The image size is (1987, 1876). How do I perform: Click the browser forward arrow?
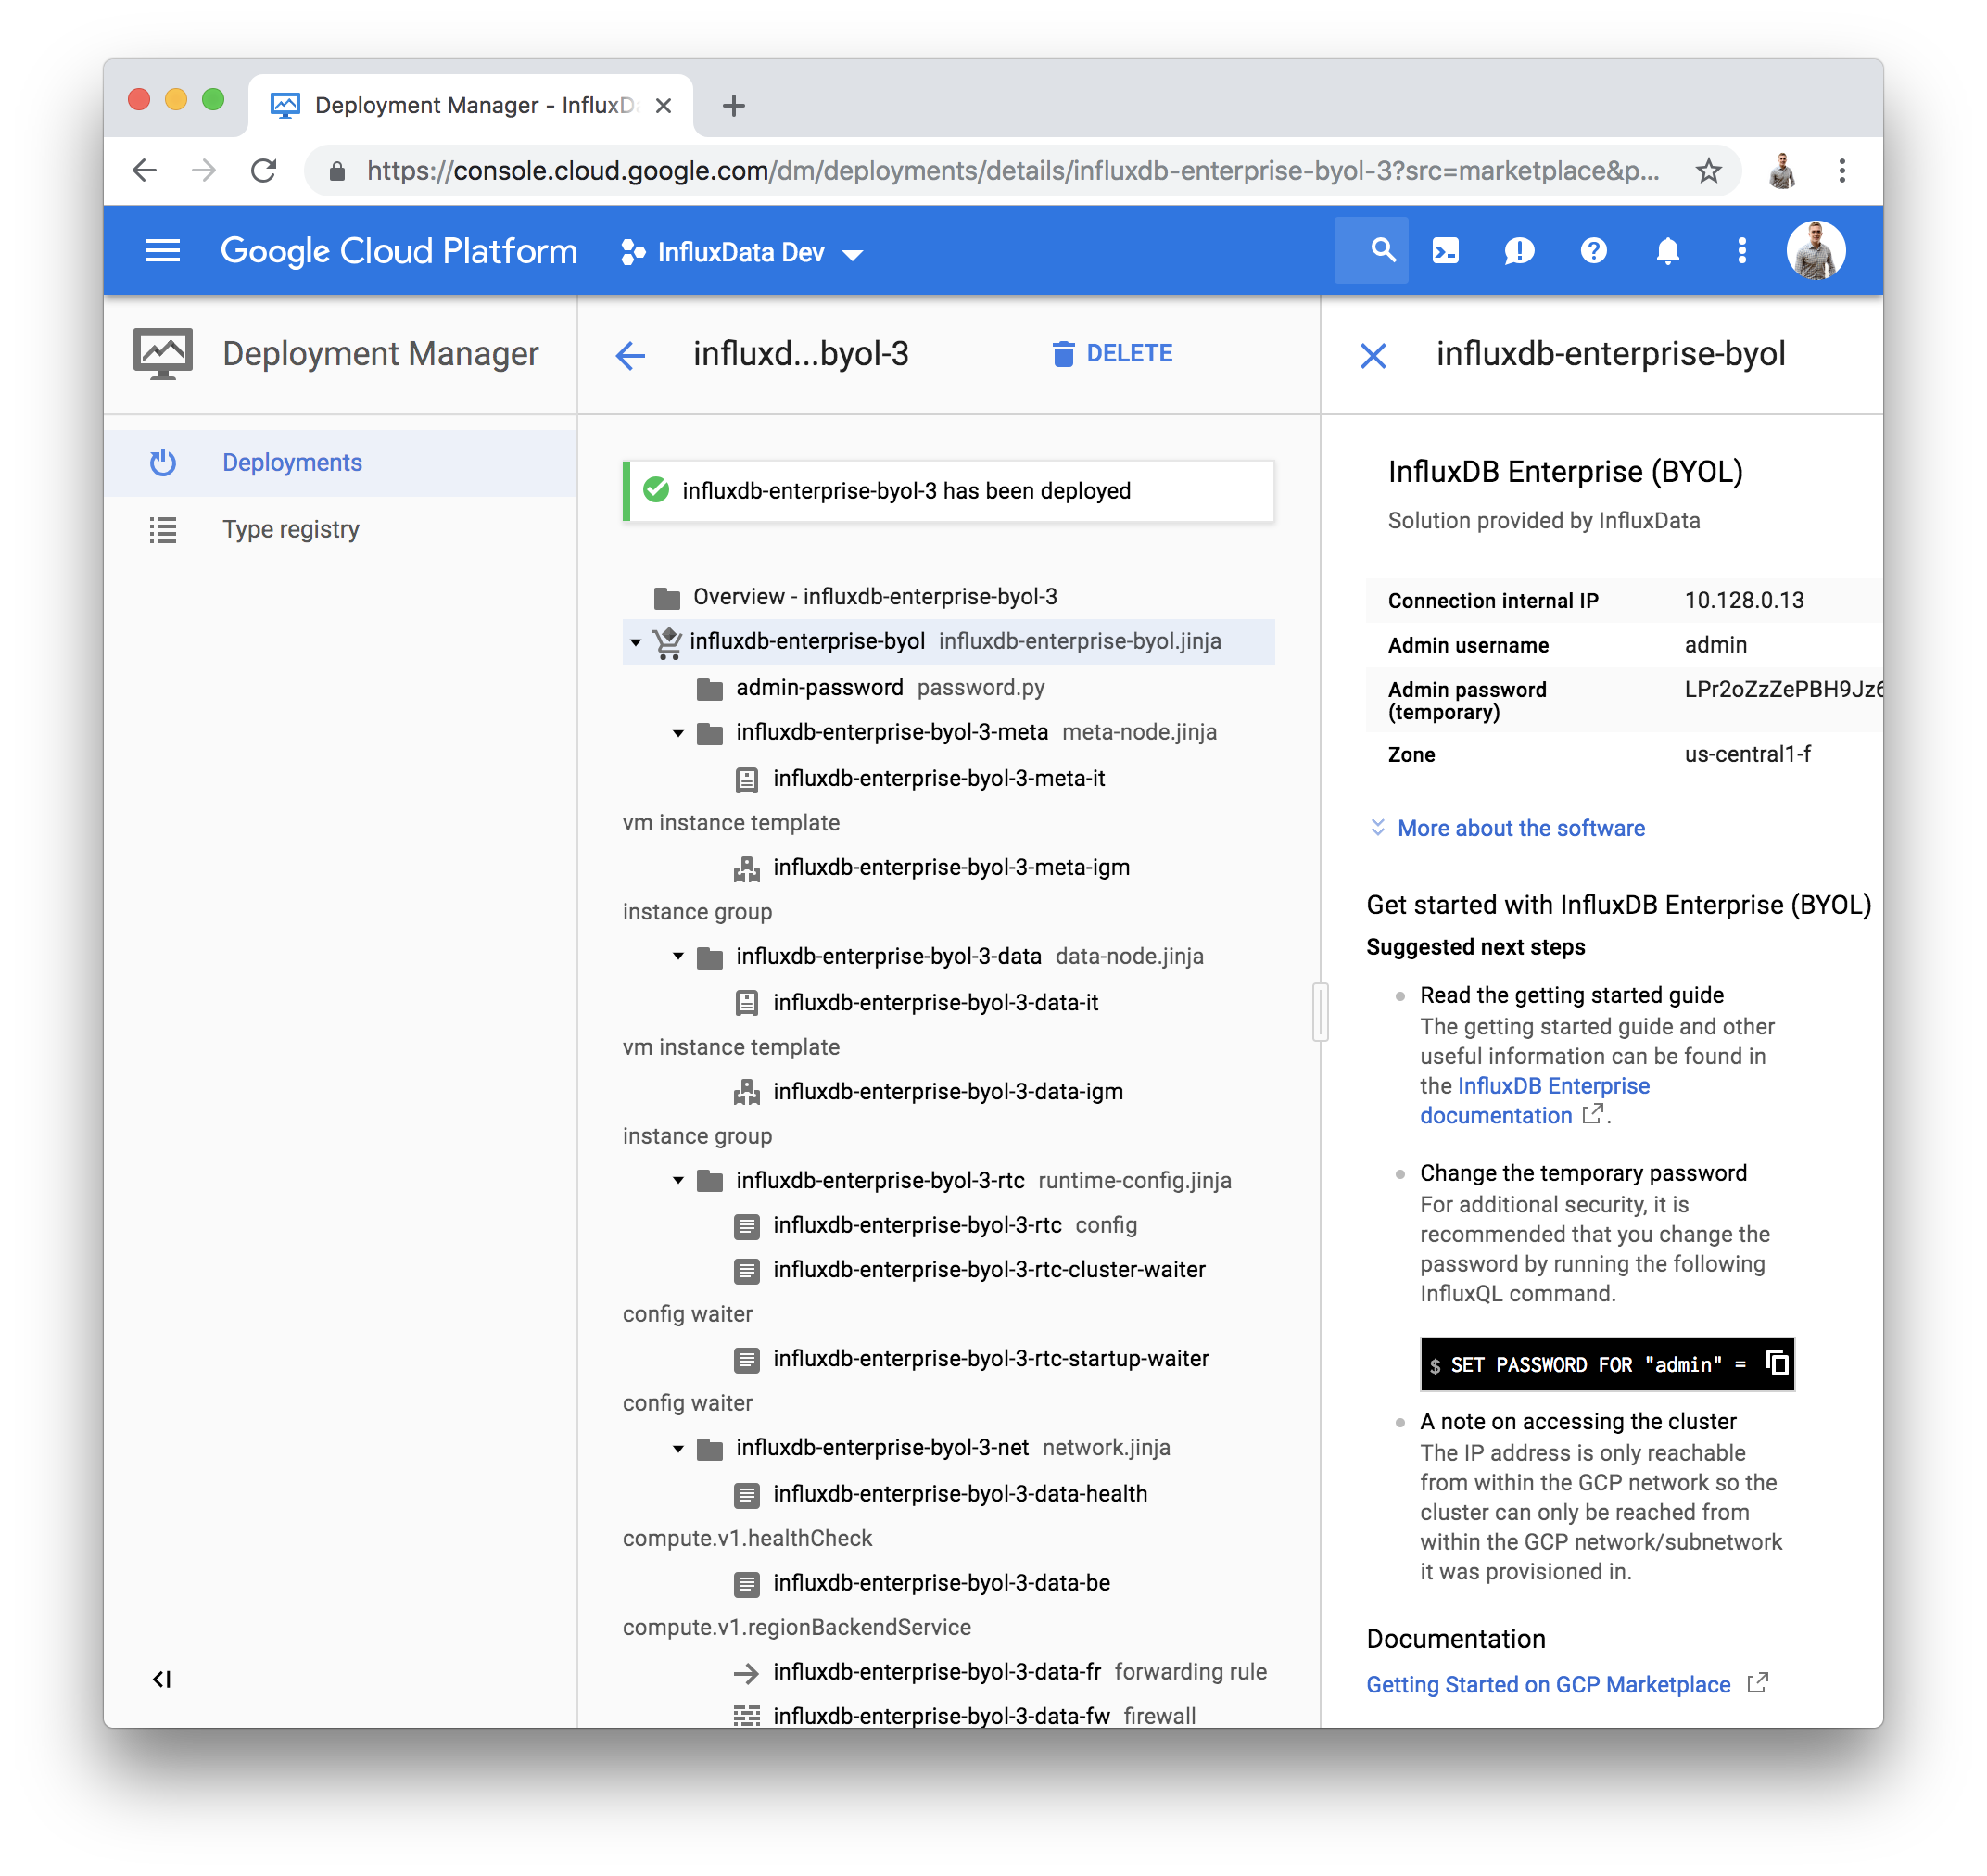click(204, 171)
